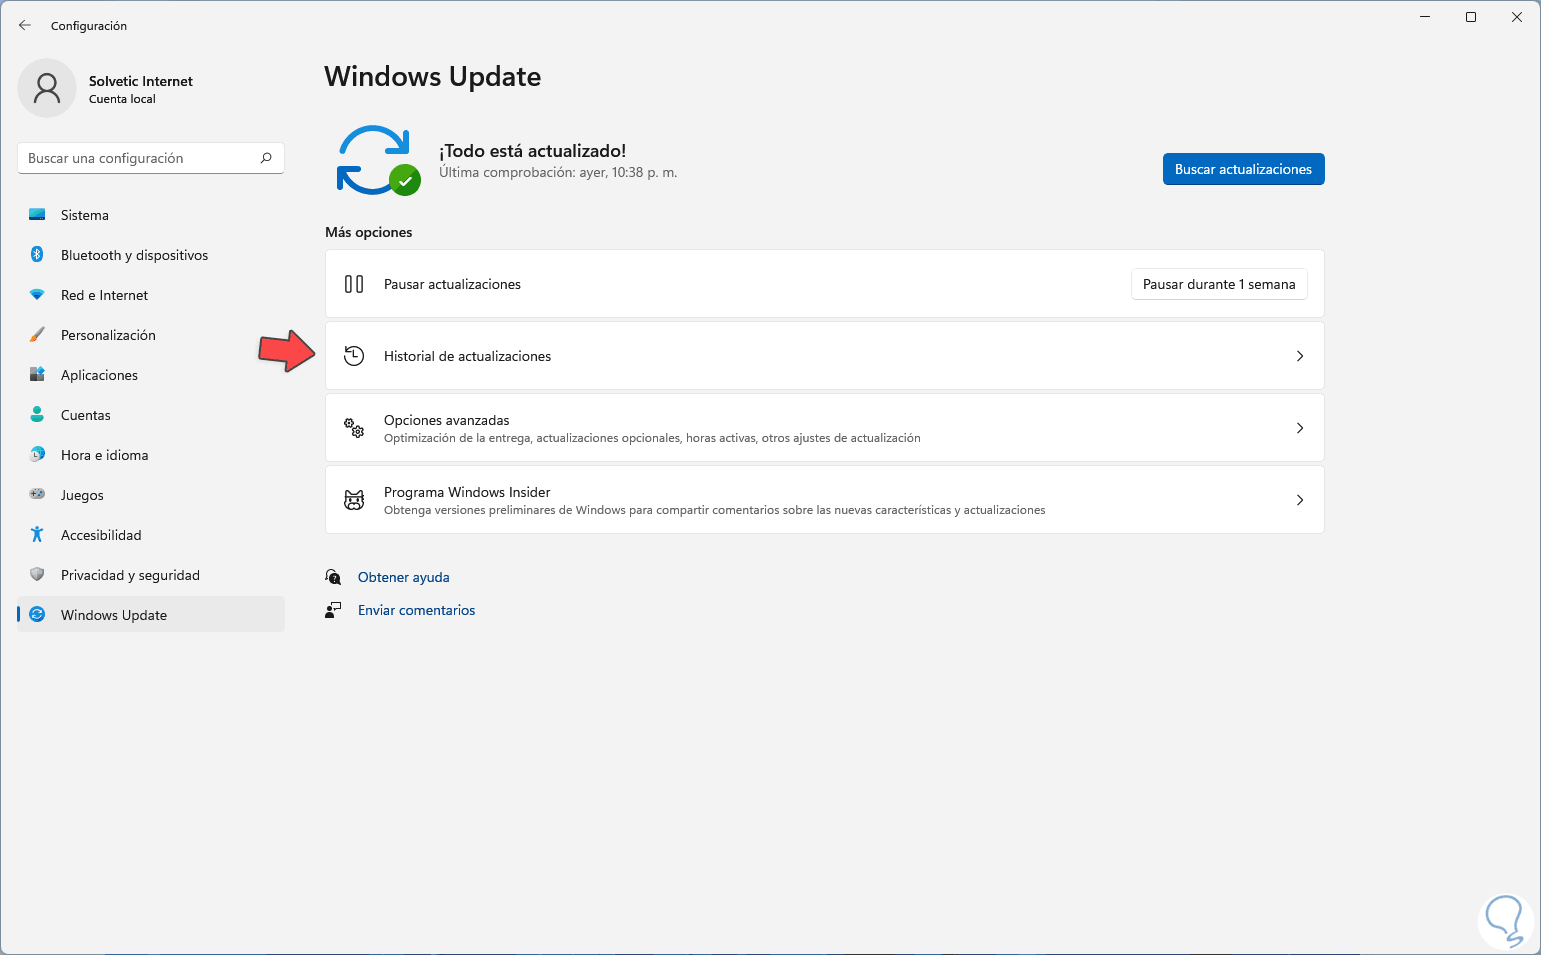Click the Juegos controller icon

37,495
